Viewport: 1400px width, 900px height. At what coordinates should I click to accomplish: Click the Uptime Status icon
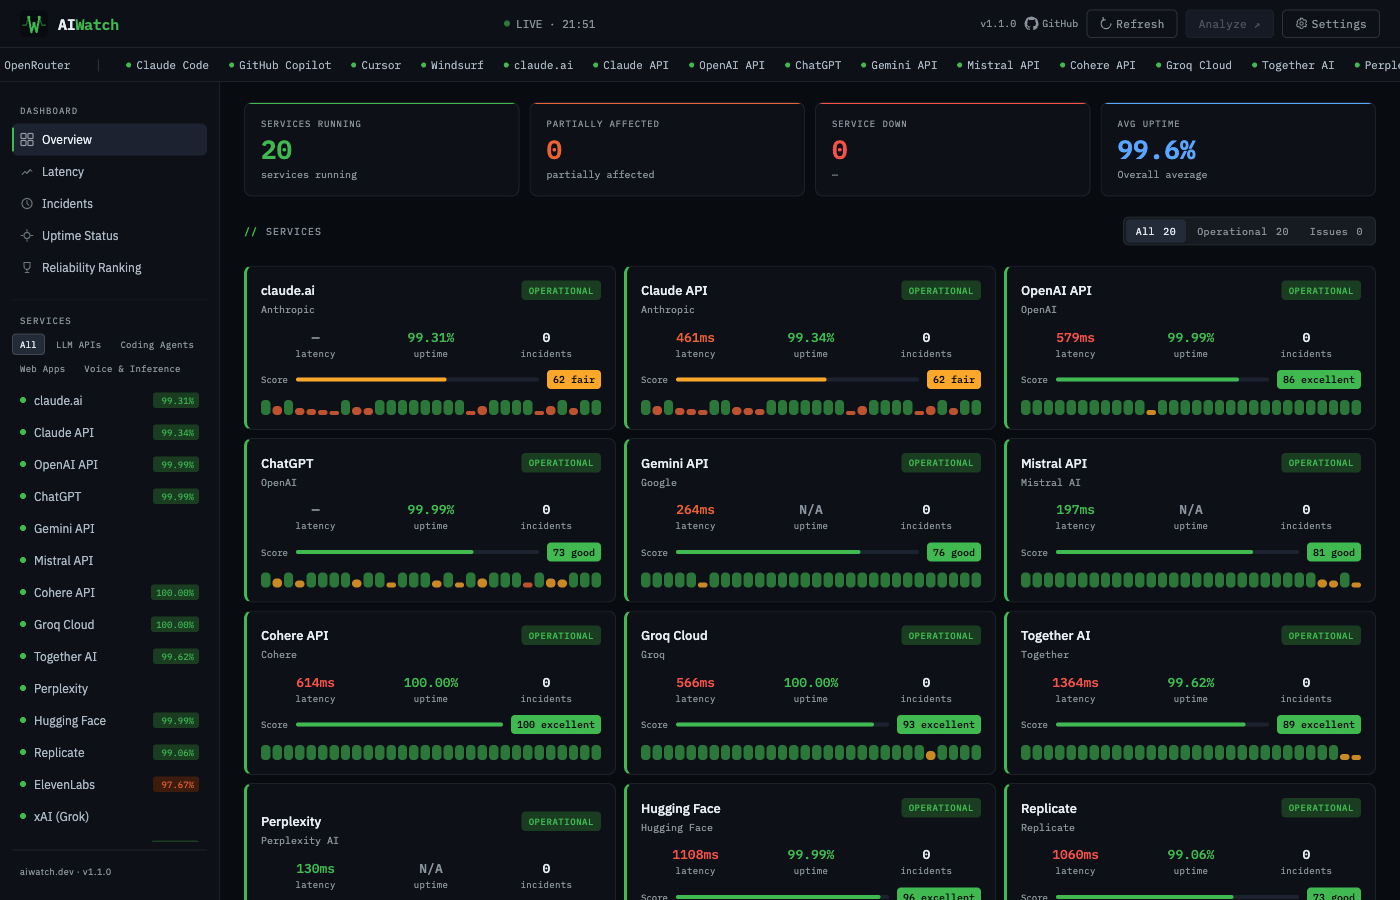click(x=27, y=236)
